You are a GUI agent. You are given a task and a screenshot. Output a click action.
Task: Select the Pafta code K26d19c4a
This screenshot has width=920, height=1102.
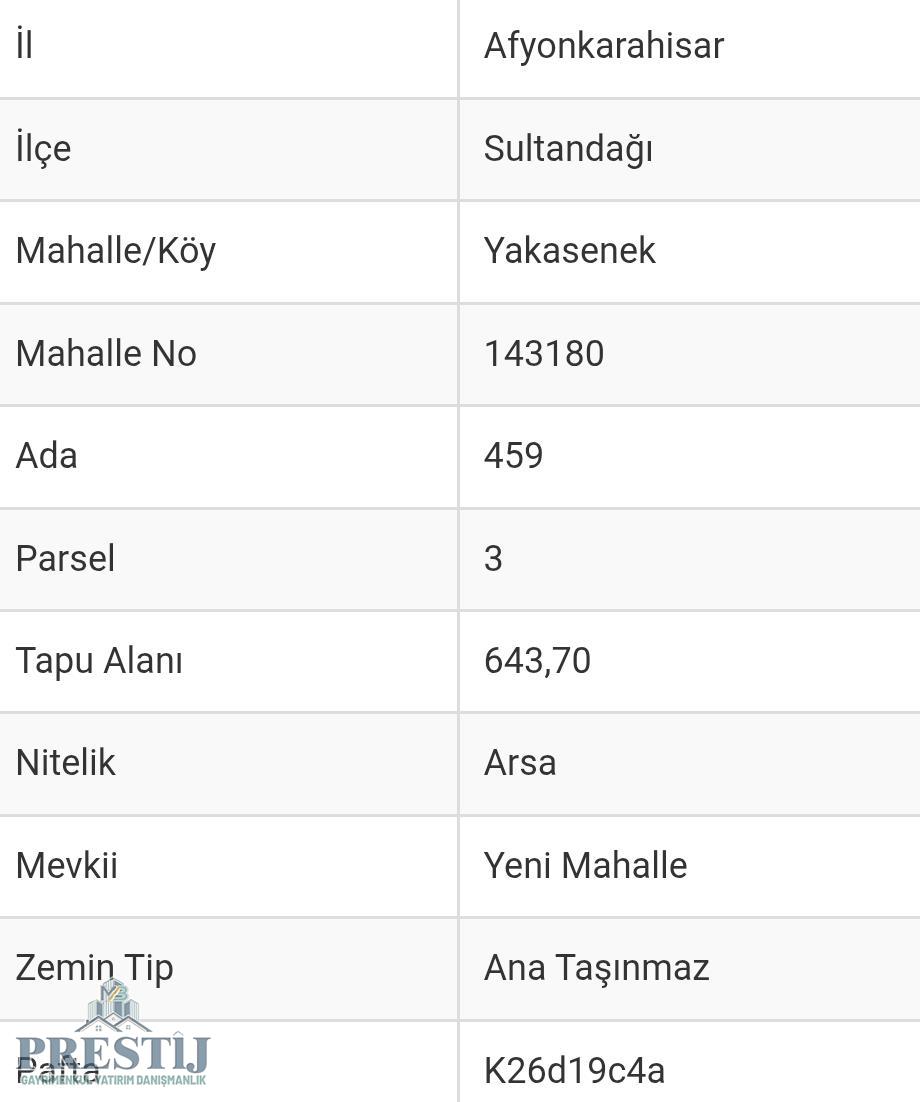click(x=574, y=1071)
